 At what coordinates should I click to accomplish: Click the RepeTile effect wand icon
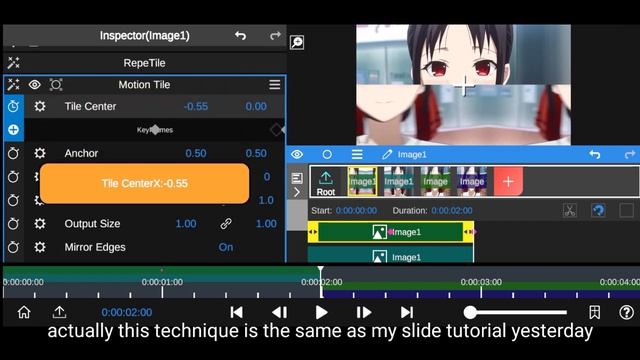13,63
